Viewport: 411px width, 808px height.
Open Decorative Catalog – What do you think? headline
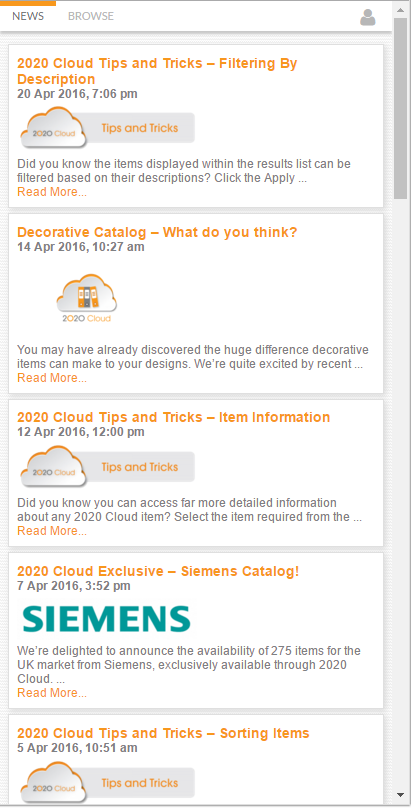coord(157,232)
